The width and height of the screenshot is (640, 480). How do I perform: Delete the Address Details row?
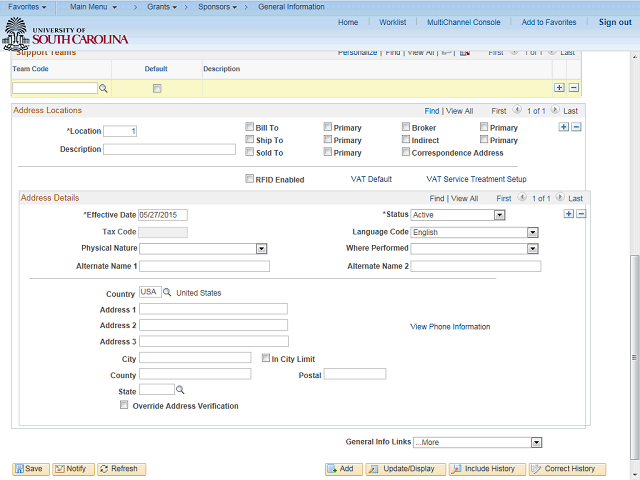click(x=581, y=214)
